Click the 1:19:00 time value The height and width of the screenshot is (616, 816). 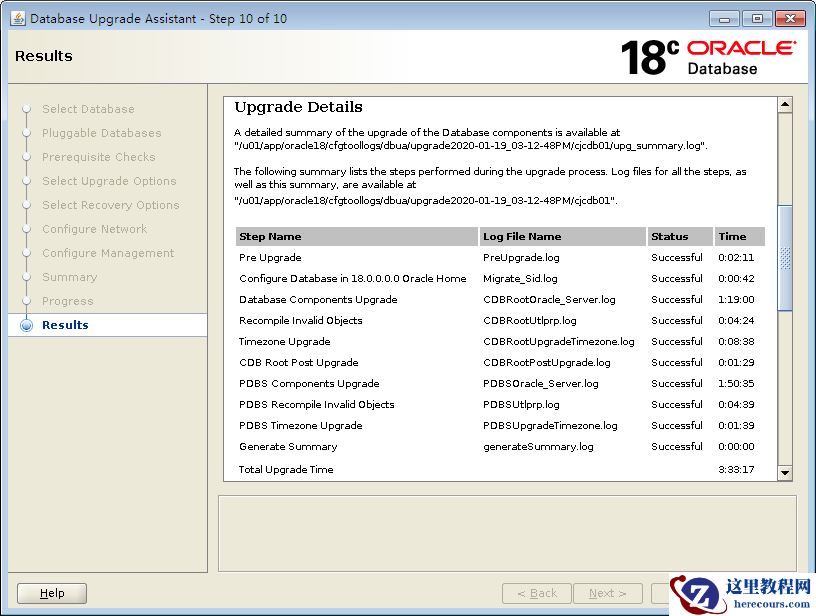[x=736, y=300]
